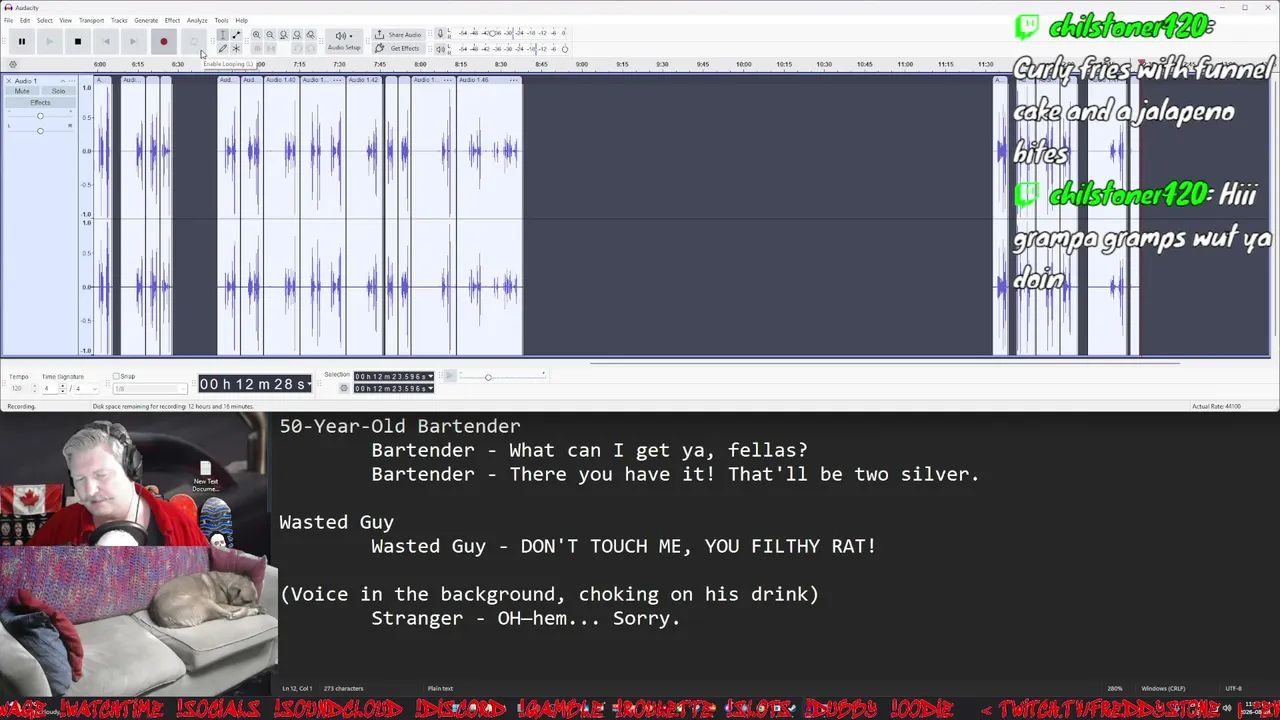Open the File menu
Viewport: 1280px width, 720px height.
click(x=8, y=20)
